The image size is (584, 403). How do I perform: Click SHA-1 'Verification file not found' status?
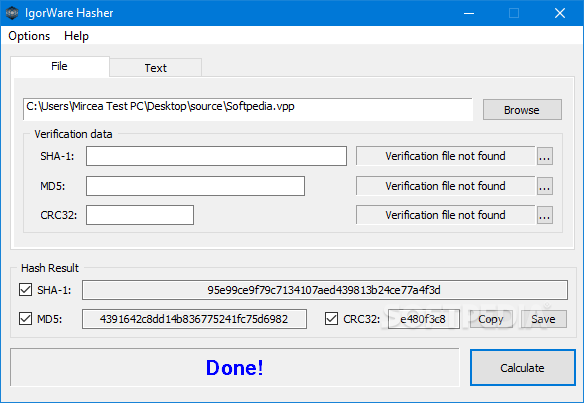pos(445,156)
